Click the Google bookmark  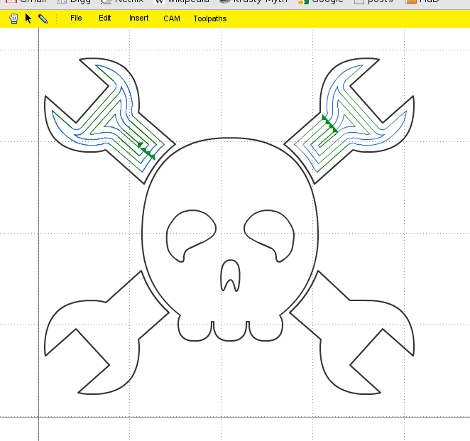321,2
